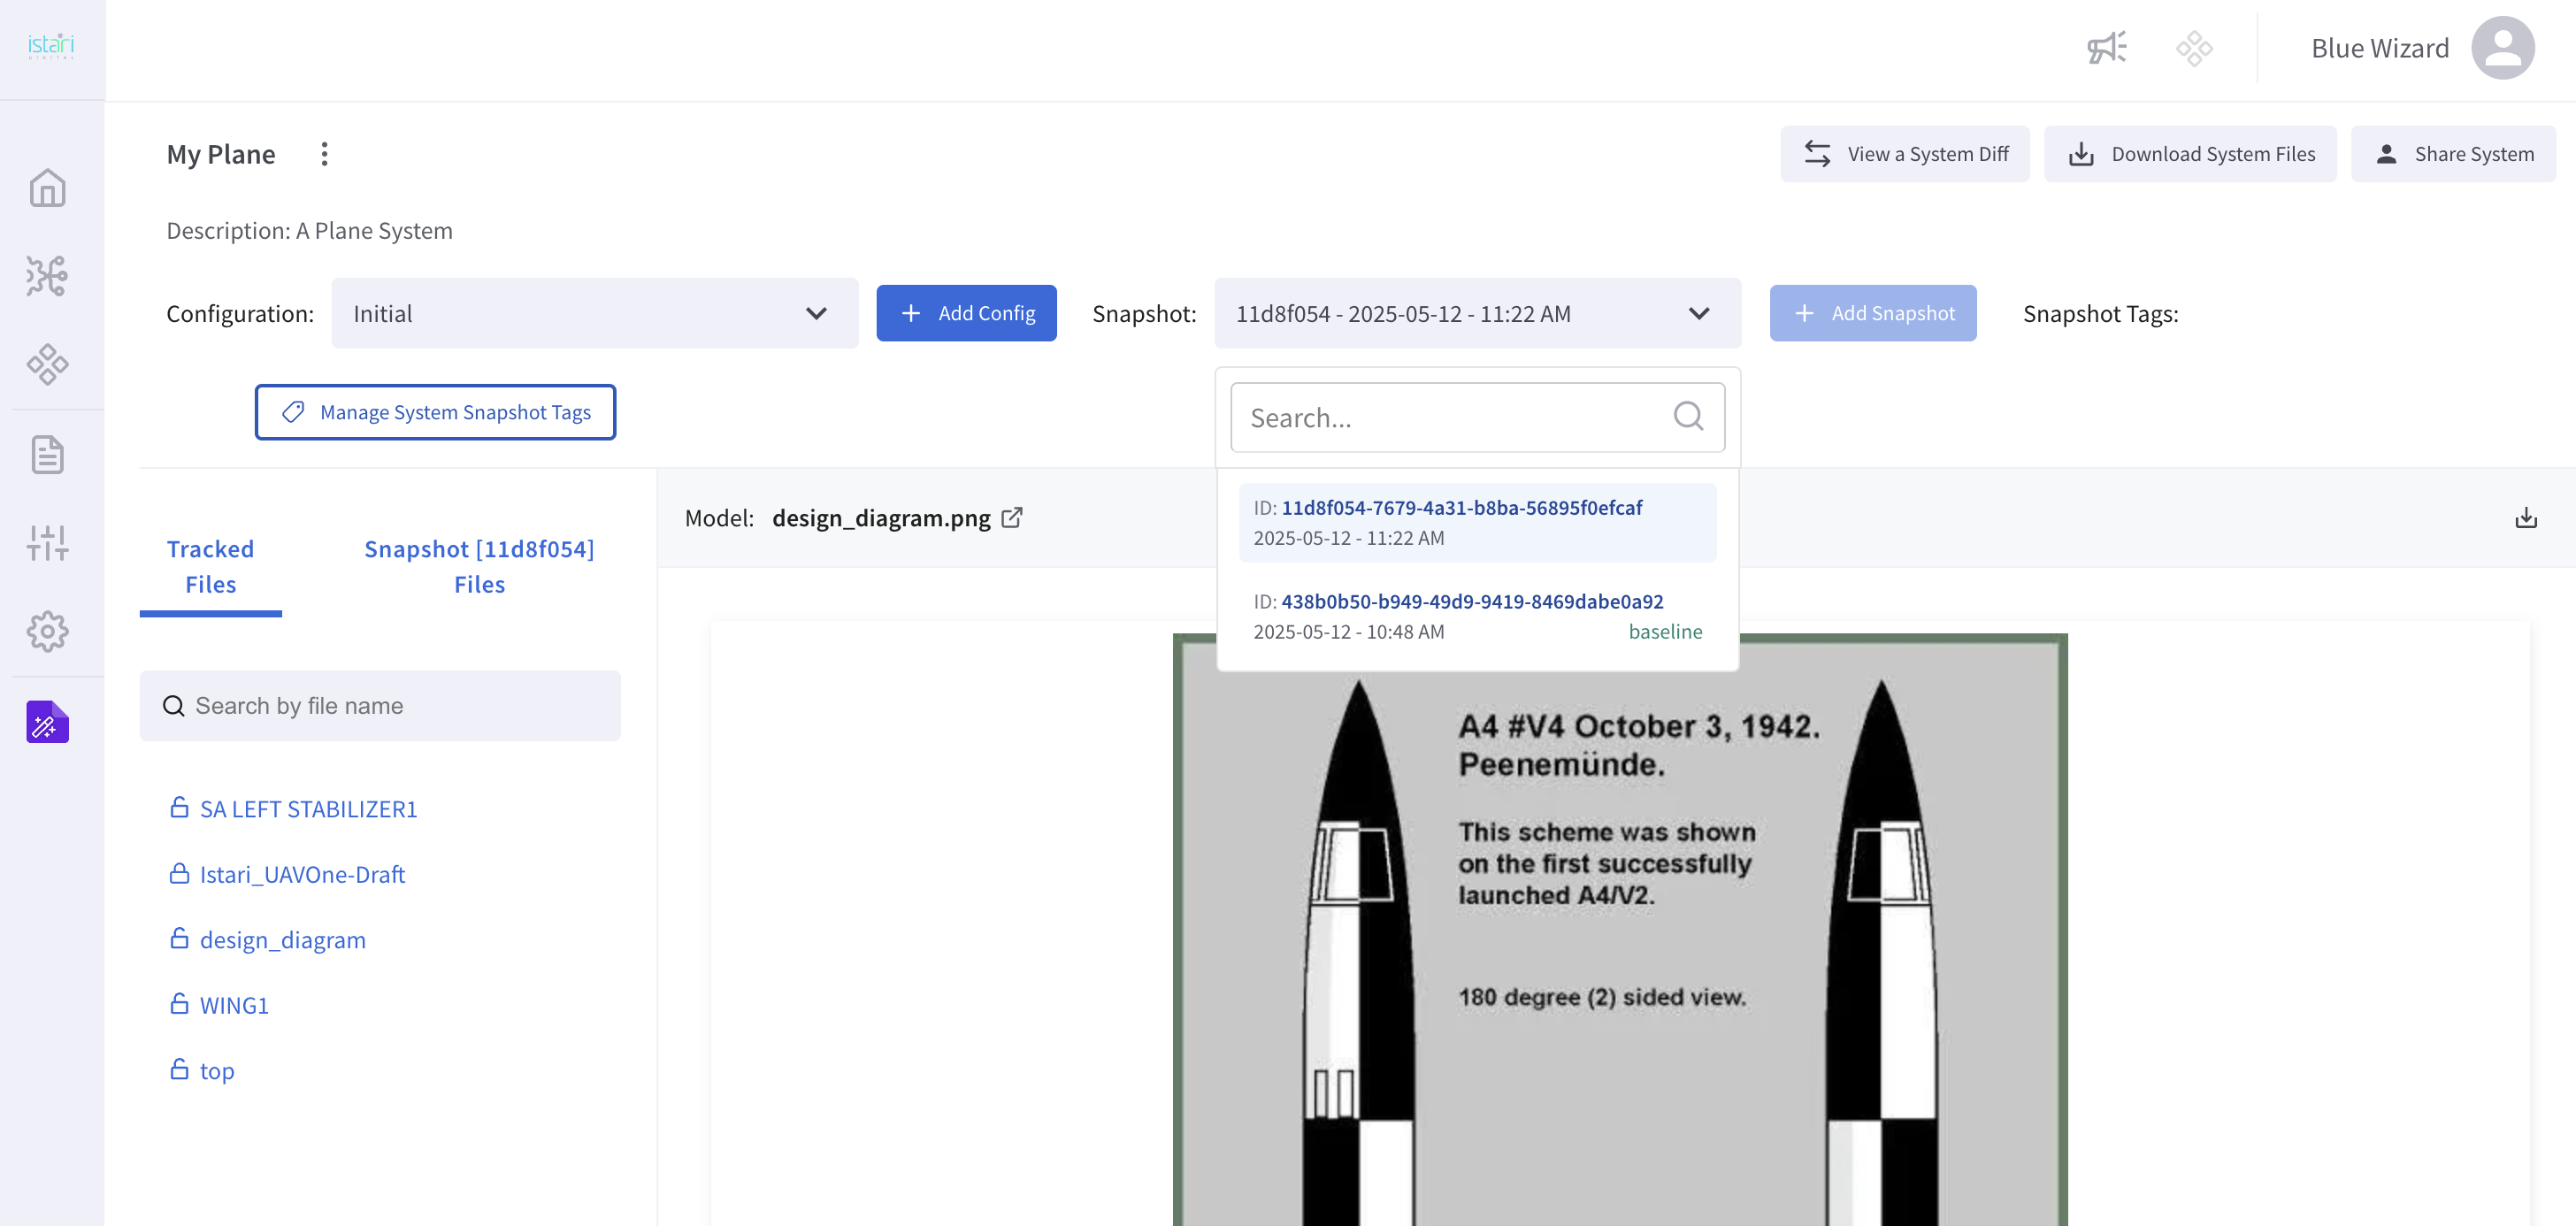Click the megaphone announcements icon
2576x1226 pixels.
pyautogui.click(x=2106, y=48)
